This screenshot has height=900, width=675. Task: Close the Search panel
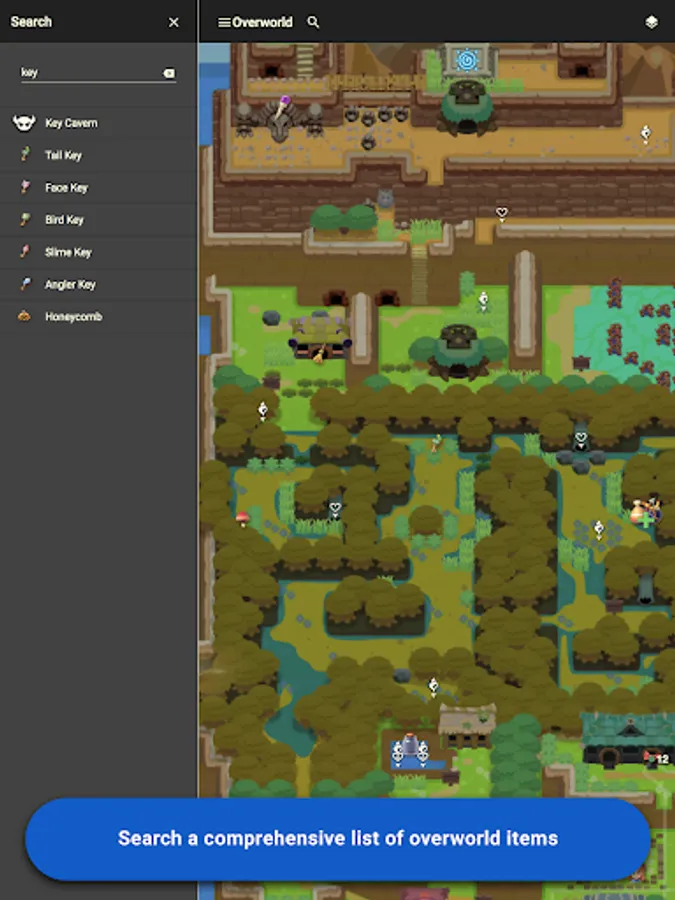click(x=173, y=22)
